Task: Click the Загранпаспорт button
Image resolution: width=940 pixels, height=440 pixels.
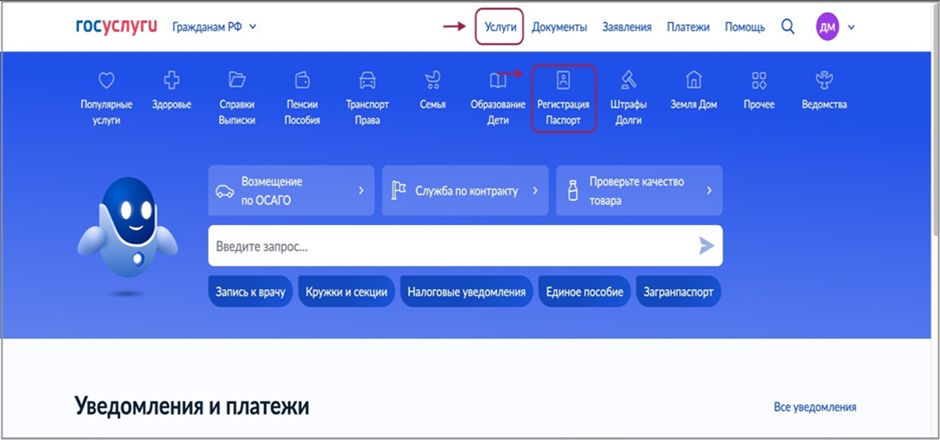Action: (679, 292)
